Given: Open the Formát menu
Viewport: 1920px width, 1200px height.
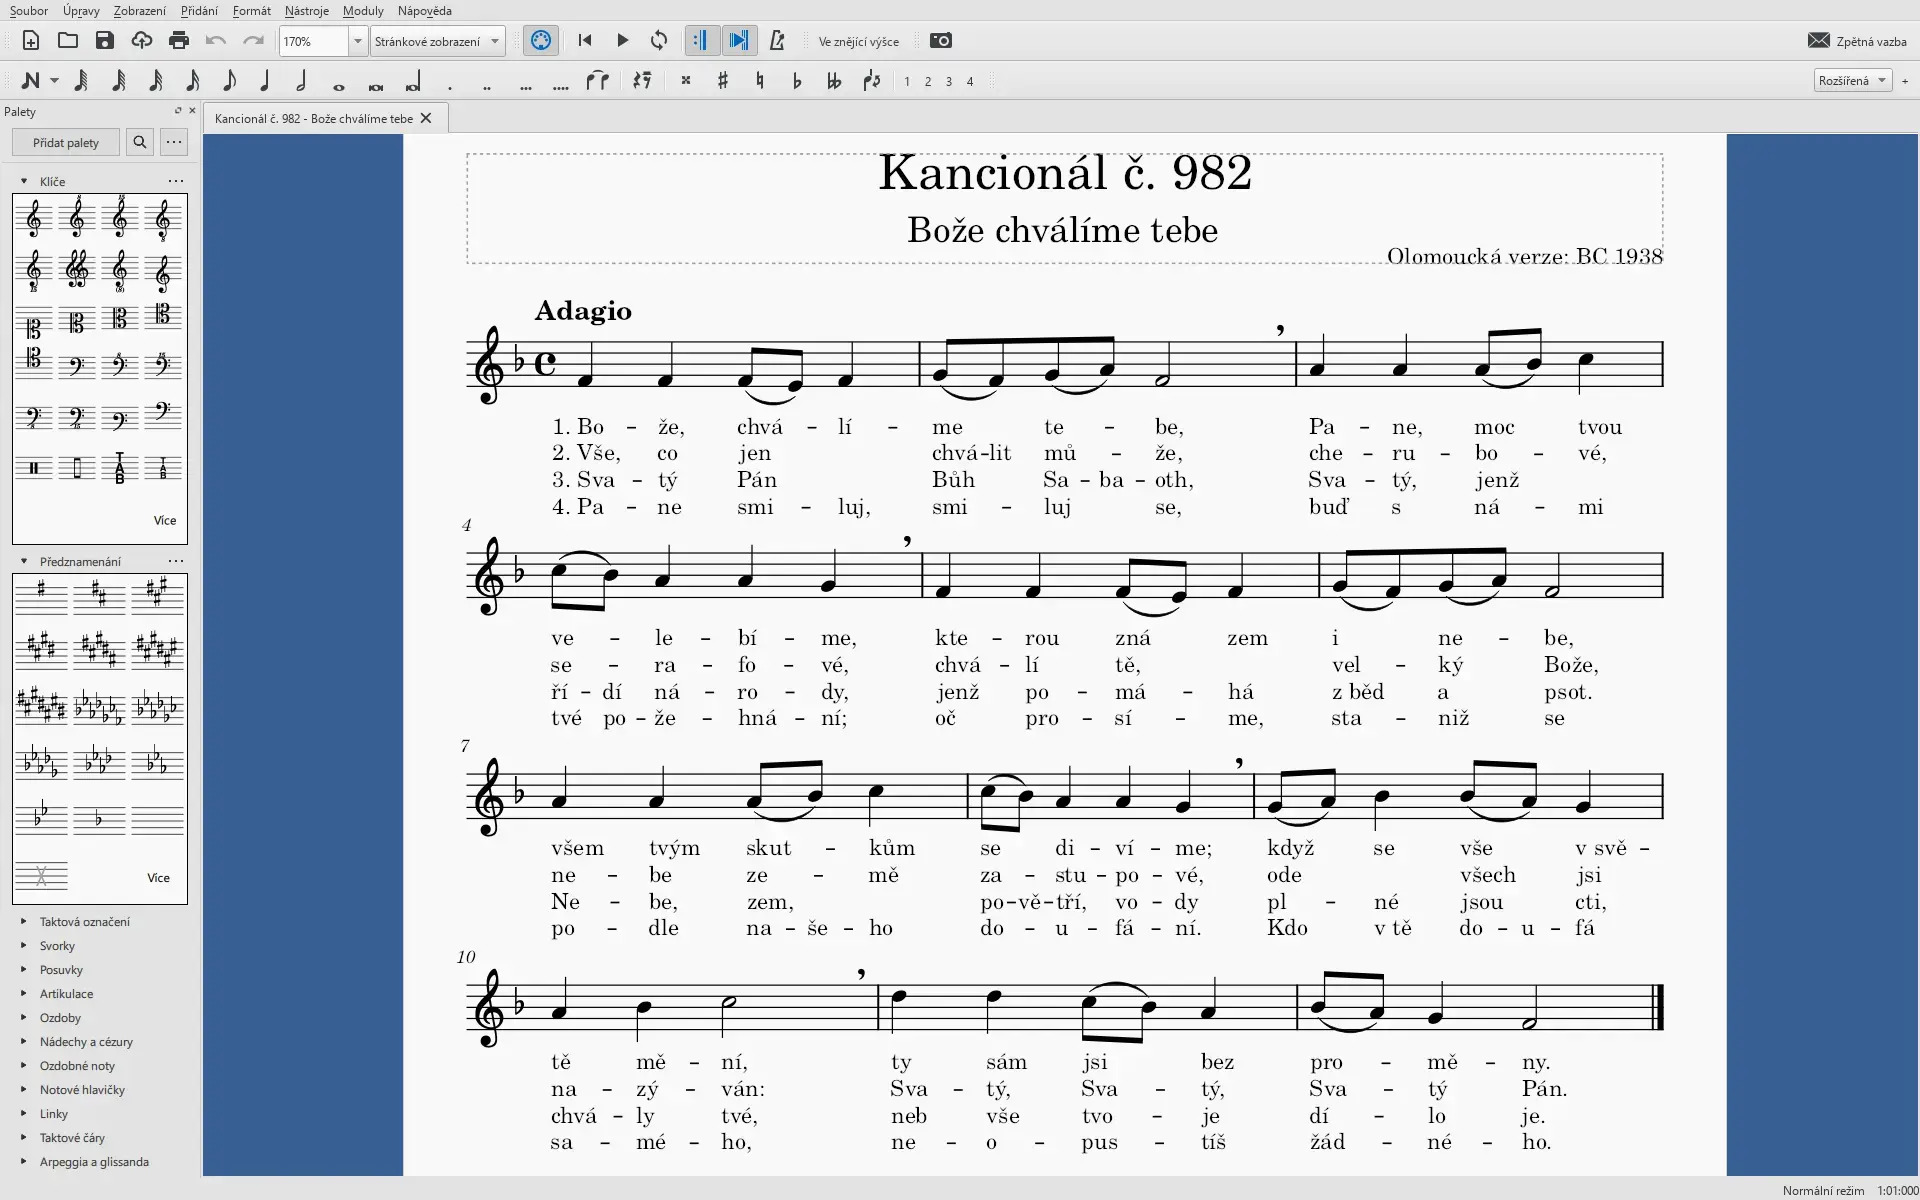Looking at the screenshot, I should coord(251,11).
